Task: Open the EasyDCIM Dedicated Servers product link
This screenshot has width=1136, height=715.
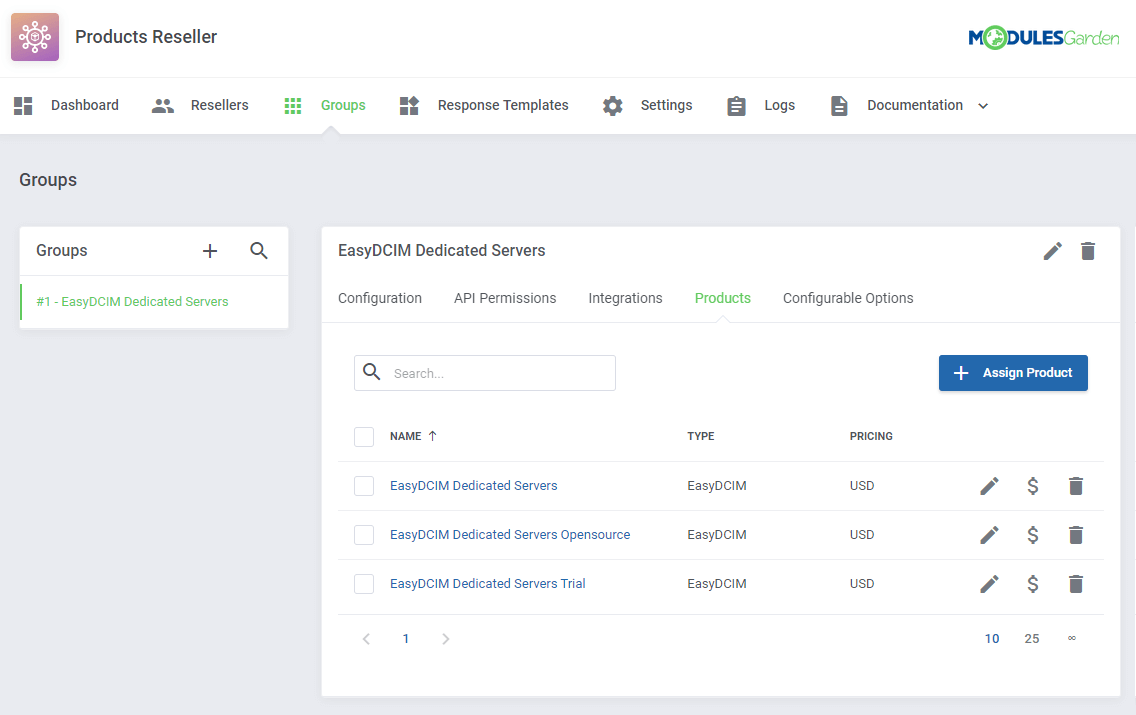Action: 474,486
